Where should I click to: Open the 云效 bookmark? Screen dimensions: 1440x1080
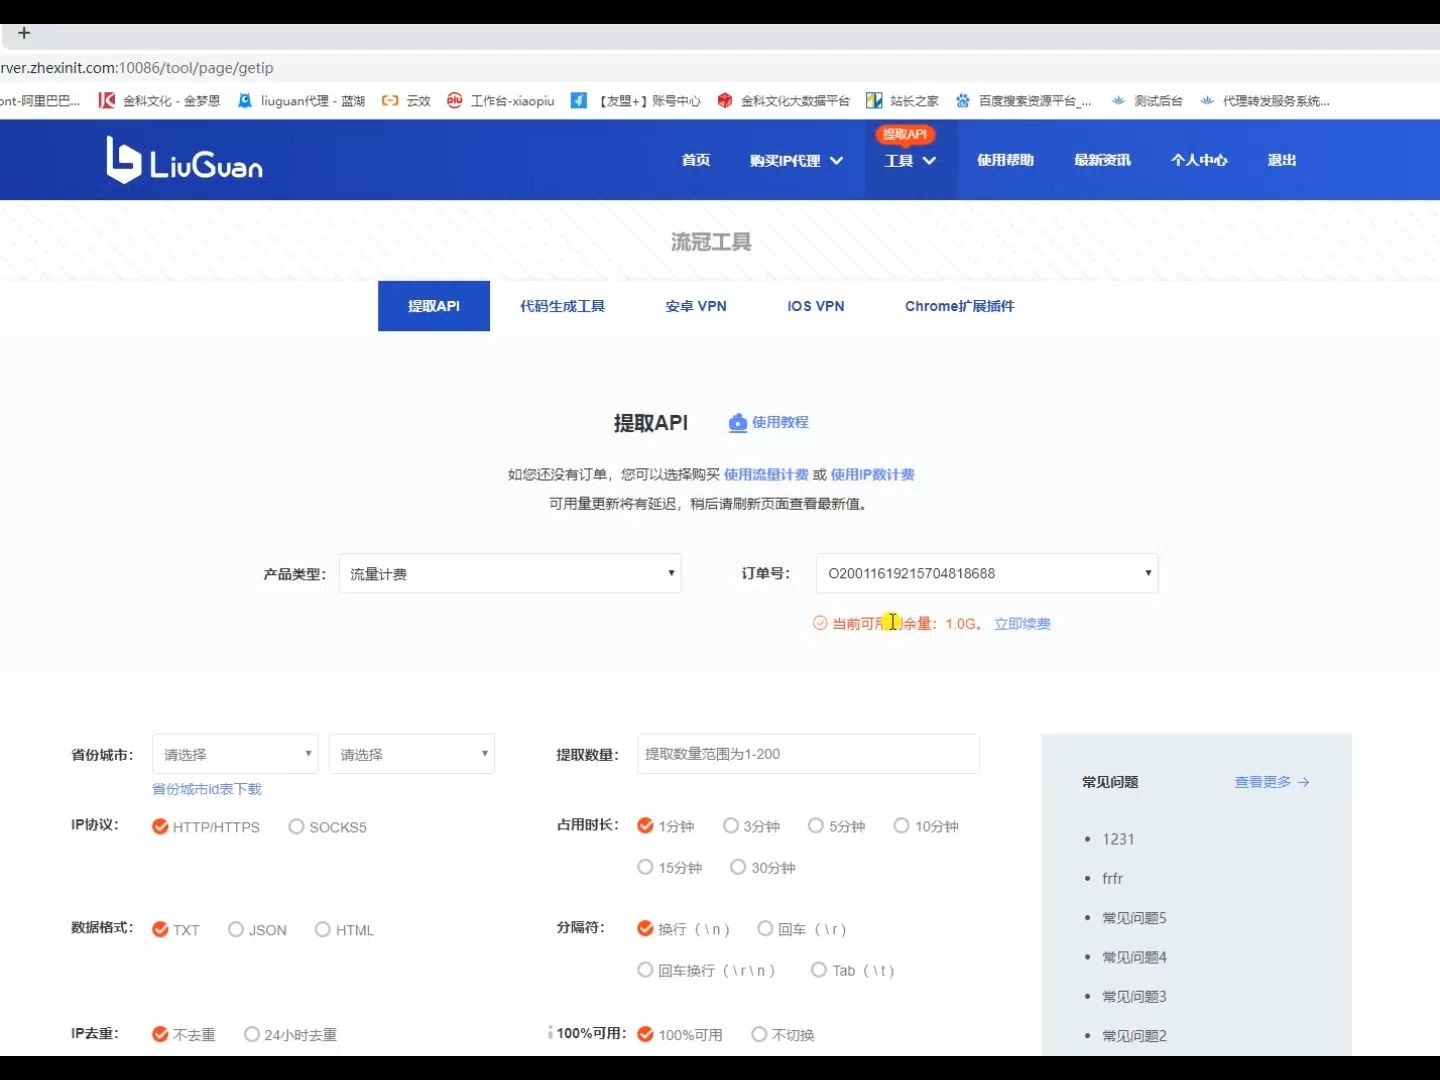tap(406, 101)
